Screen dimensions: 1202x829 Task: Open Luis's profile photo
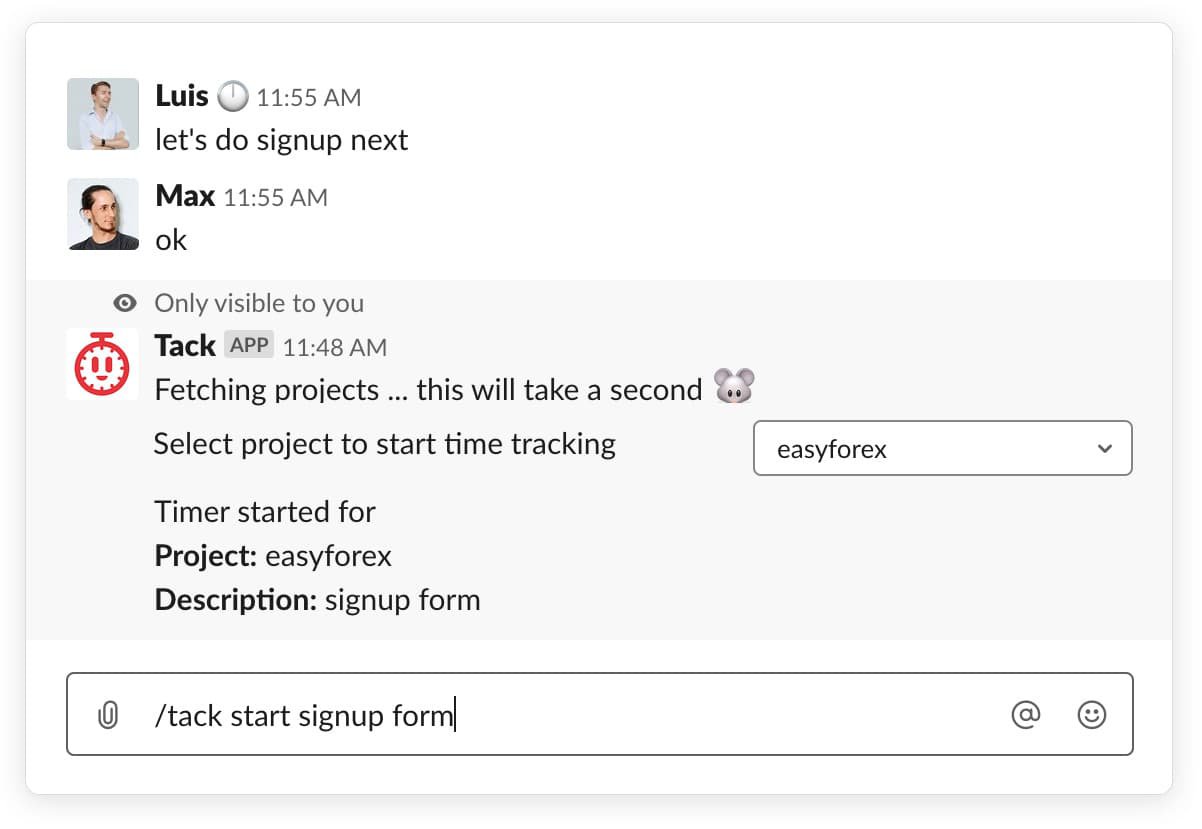click(x=103, y=114)
